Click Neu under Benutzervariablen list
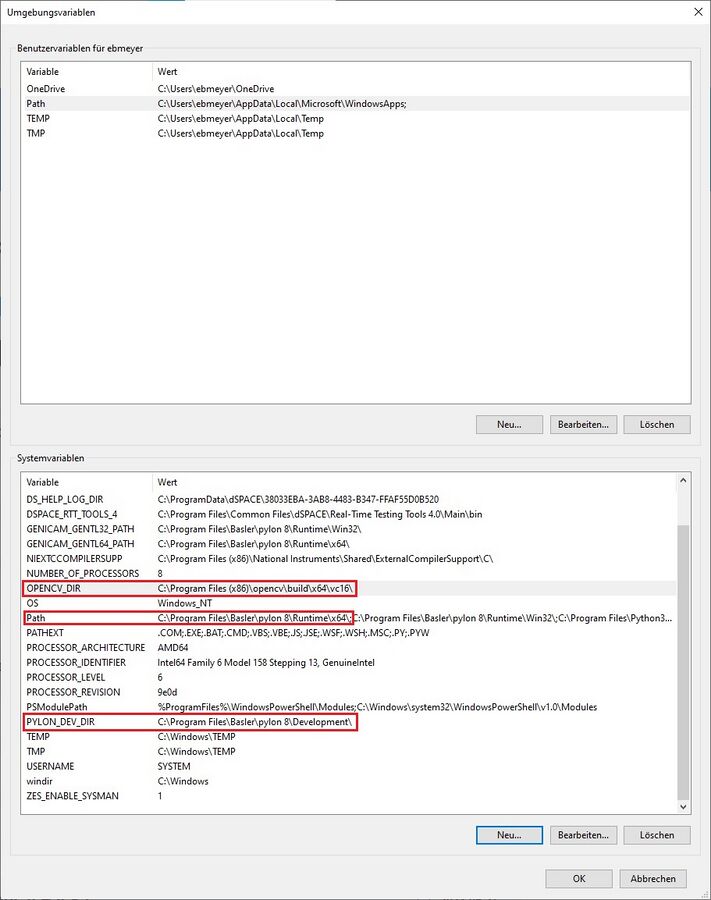Image resolution: width=711 pixels, height=900 pixels. click(509, 424)
